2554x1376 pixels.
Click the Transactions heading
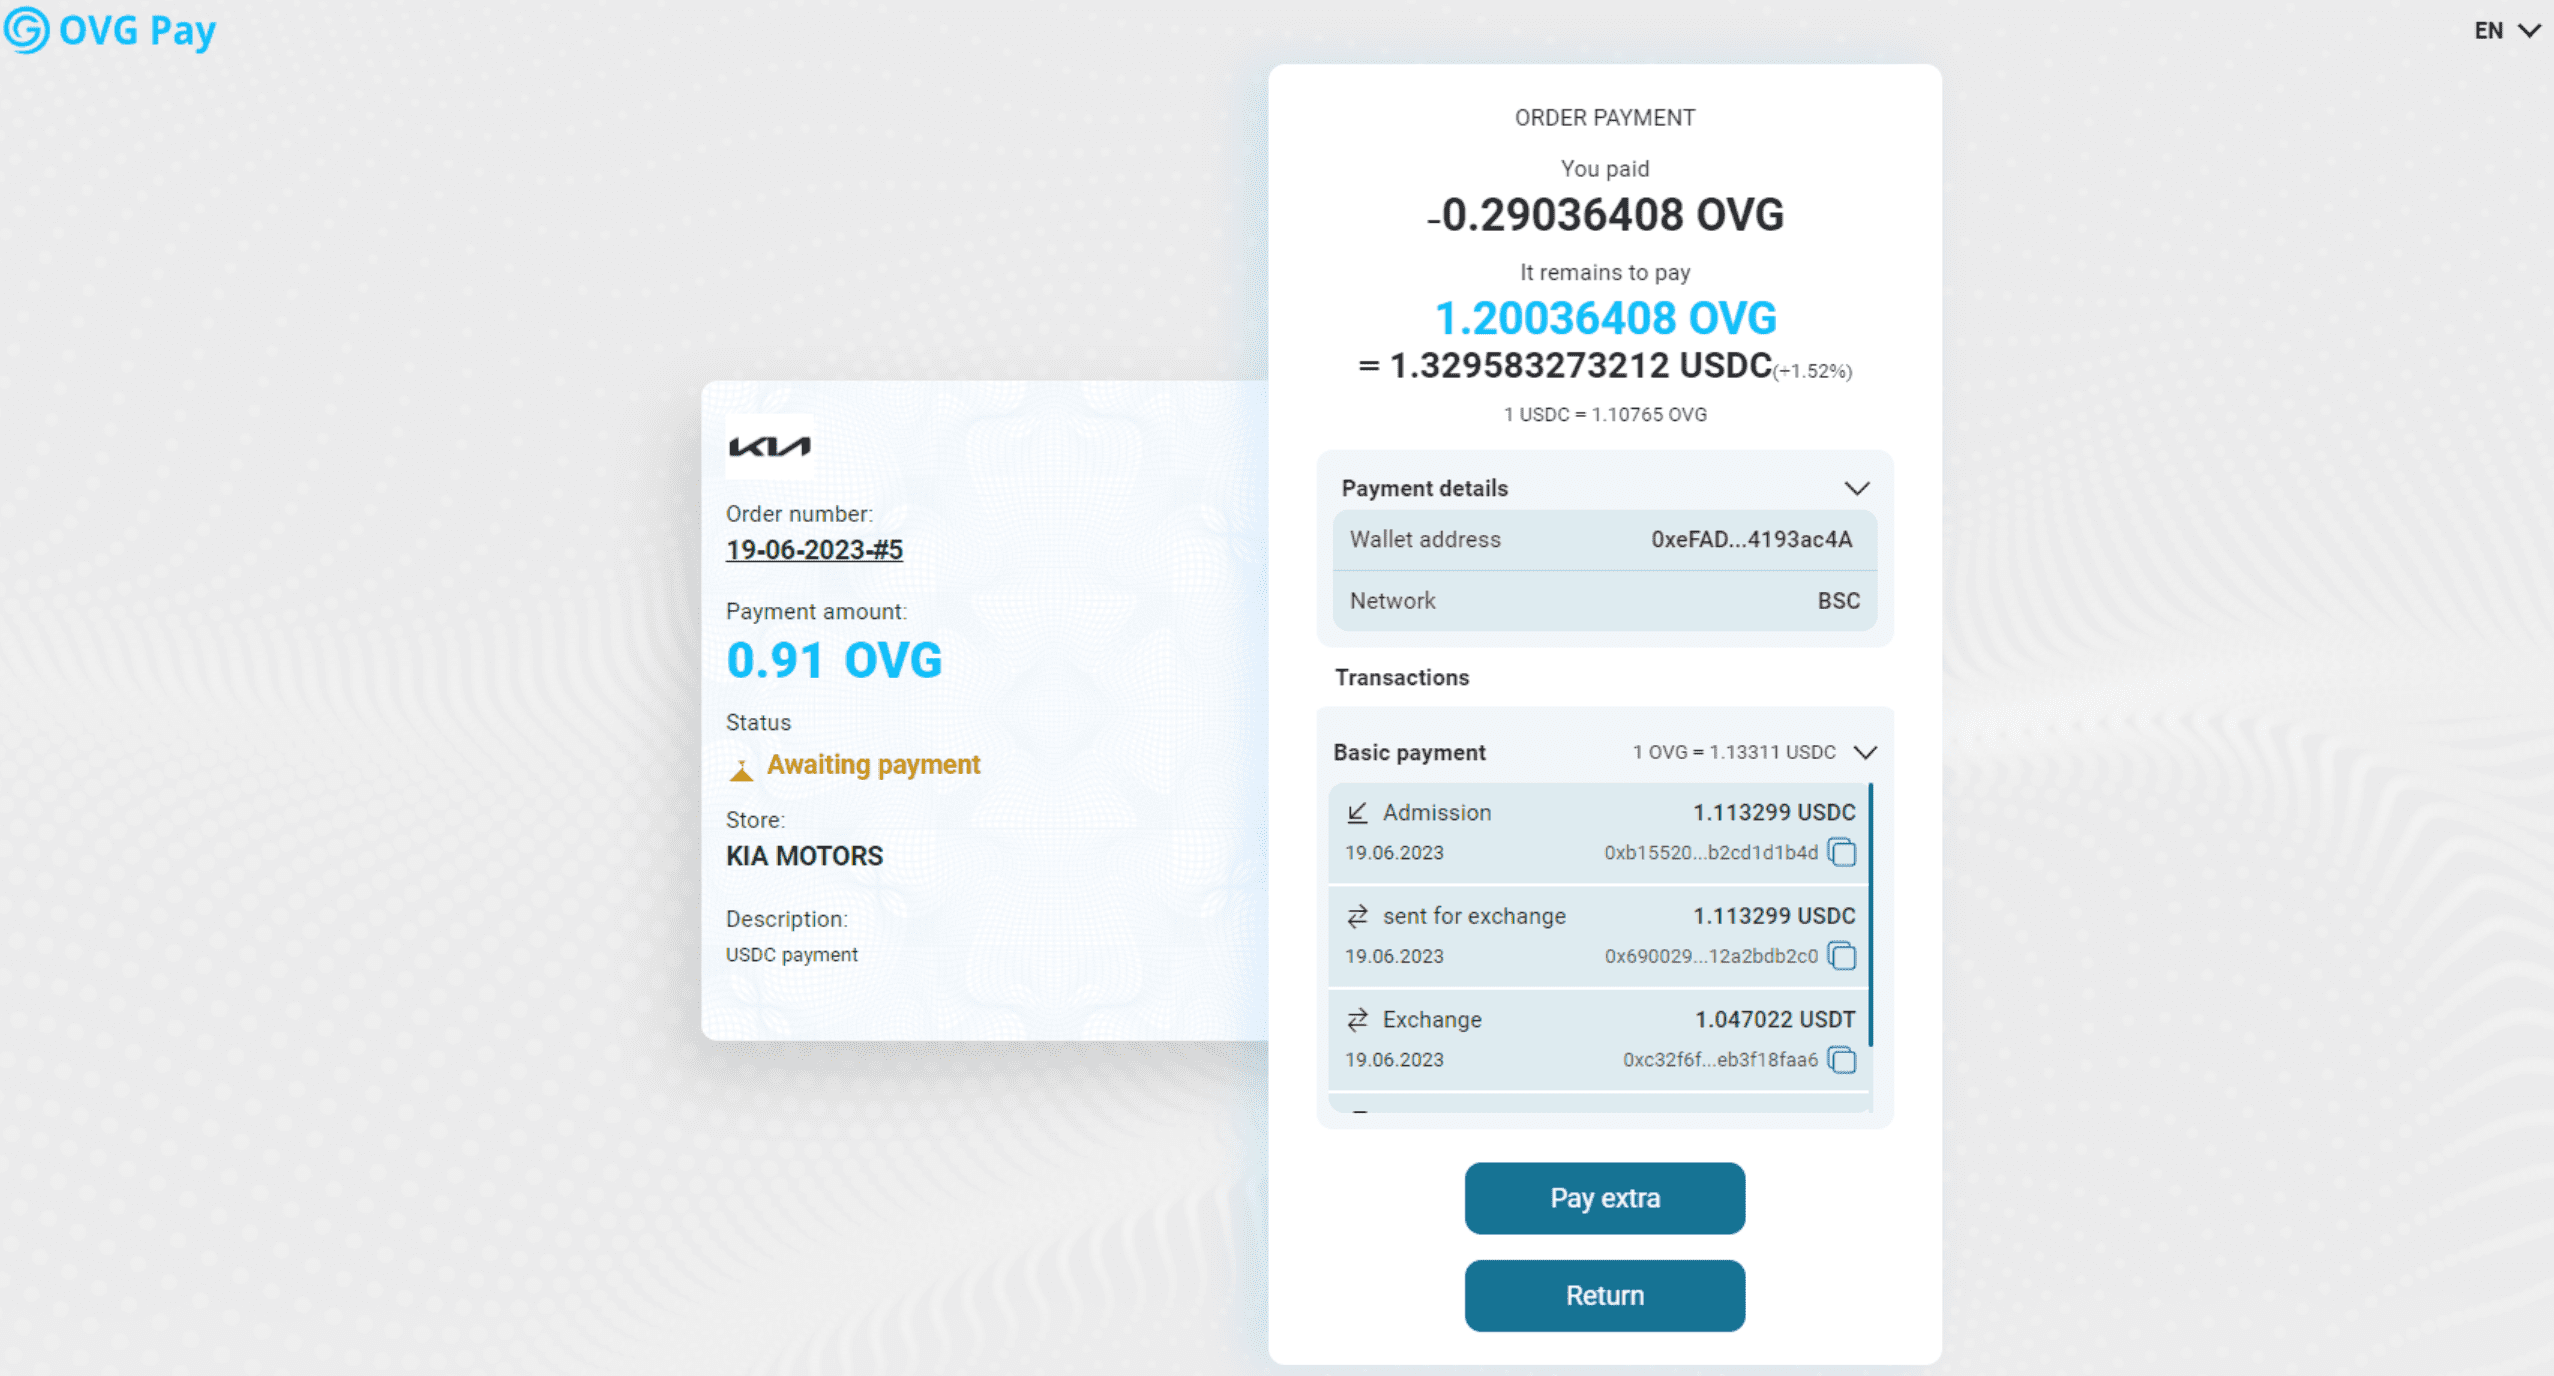coord(1402,678)
